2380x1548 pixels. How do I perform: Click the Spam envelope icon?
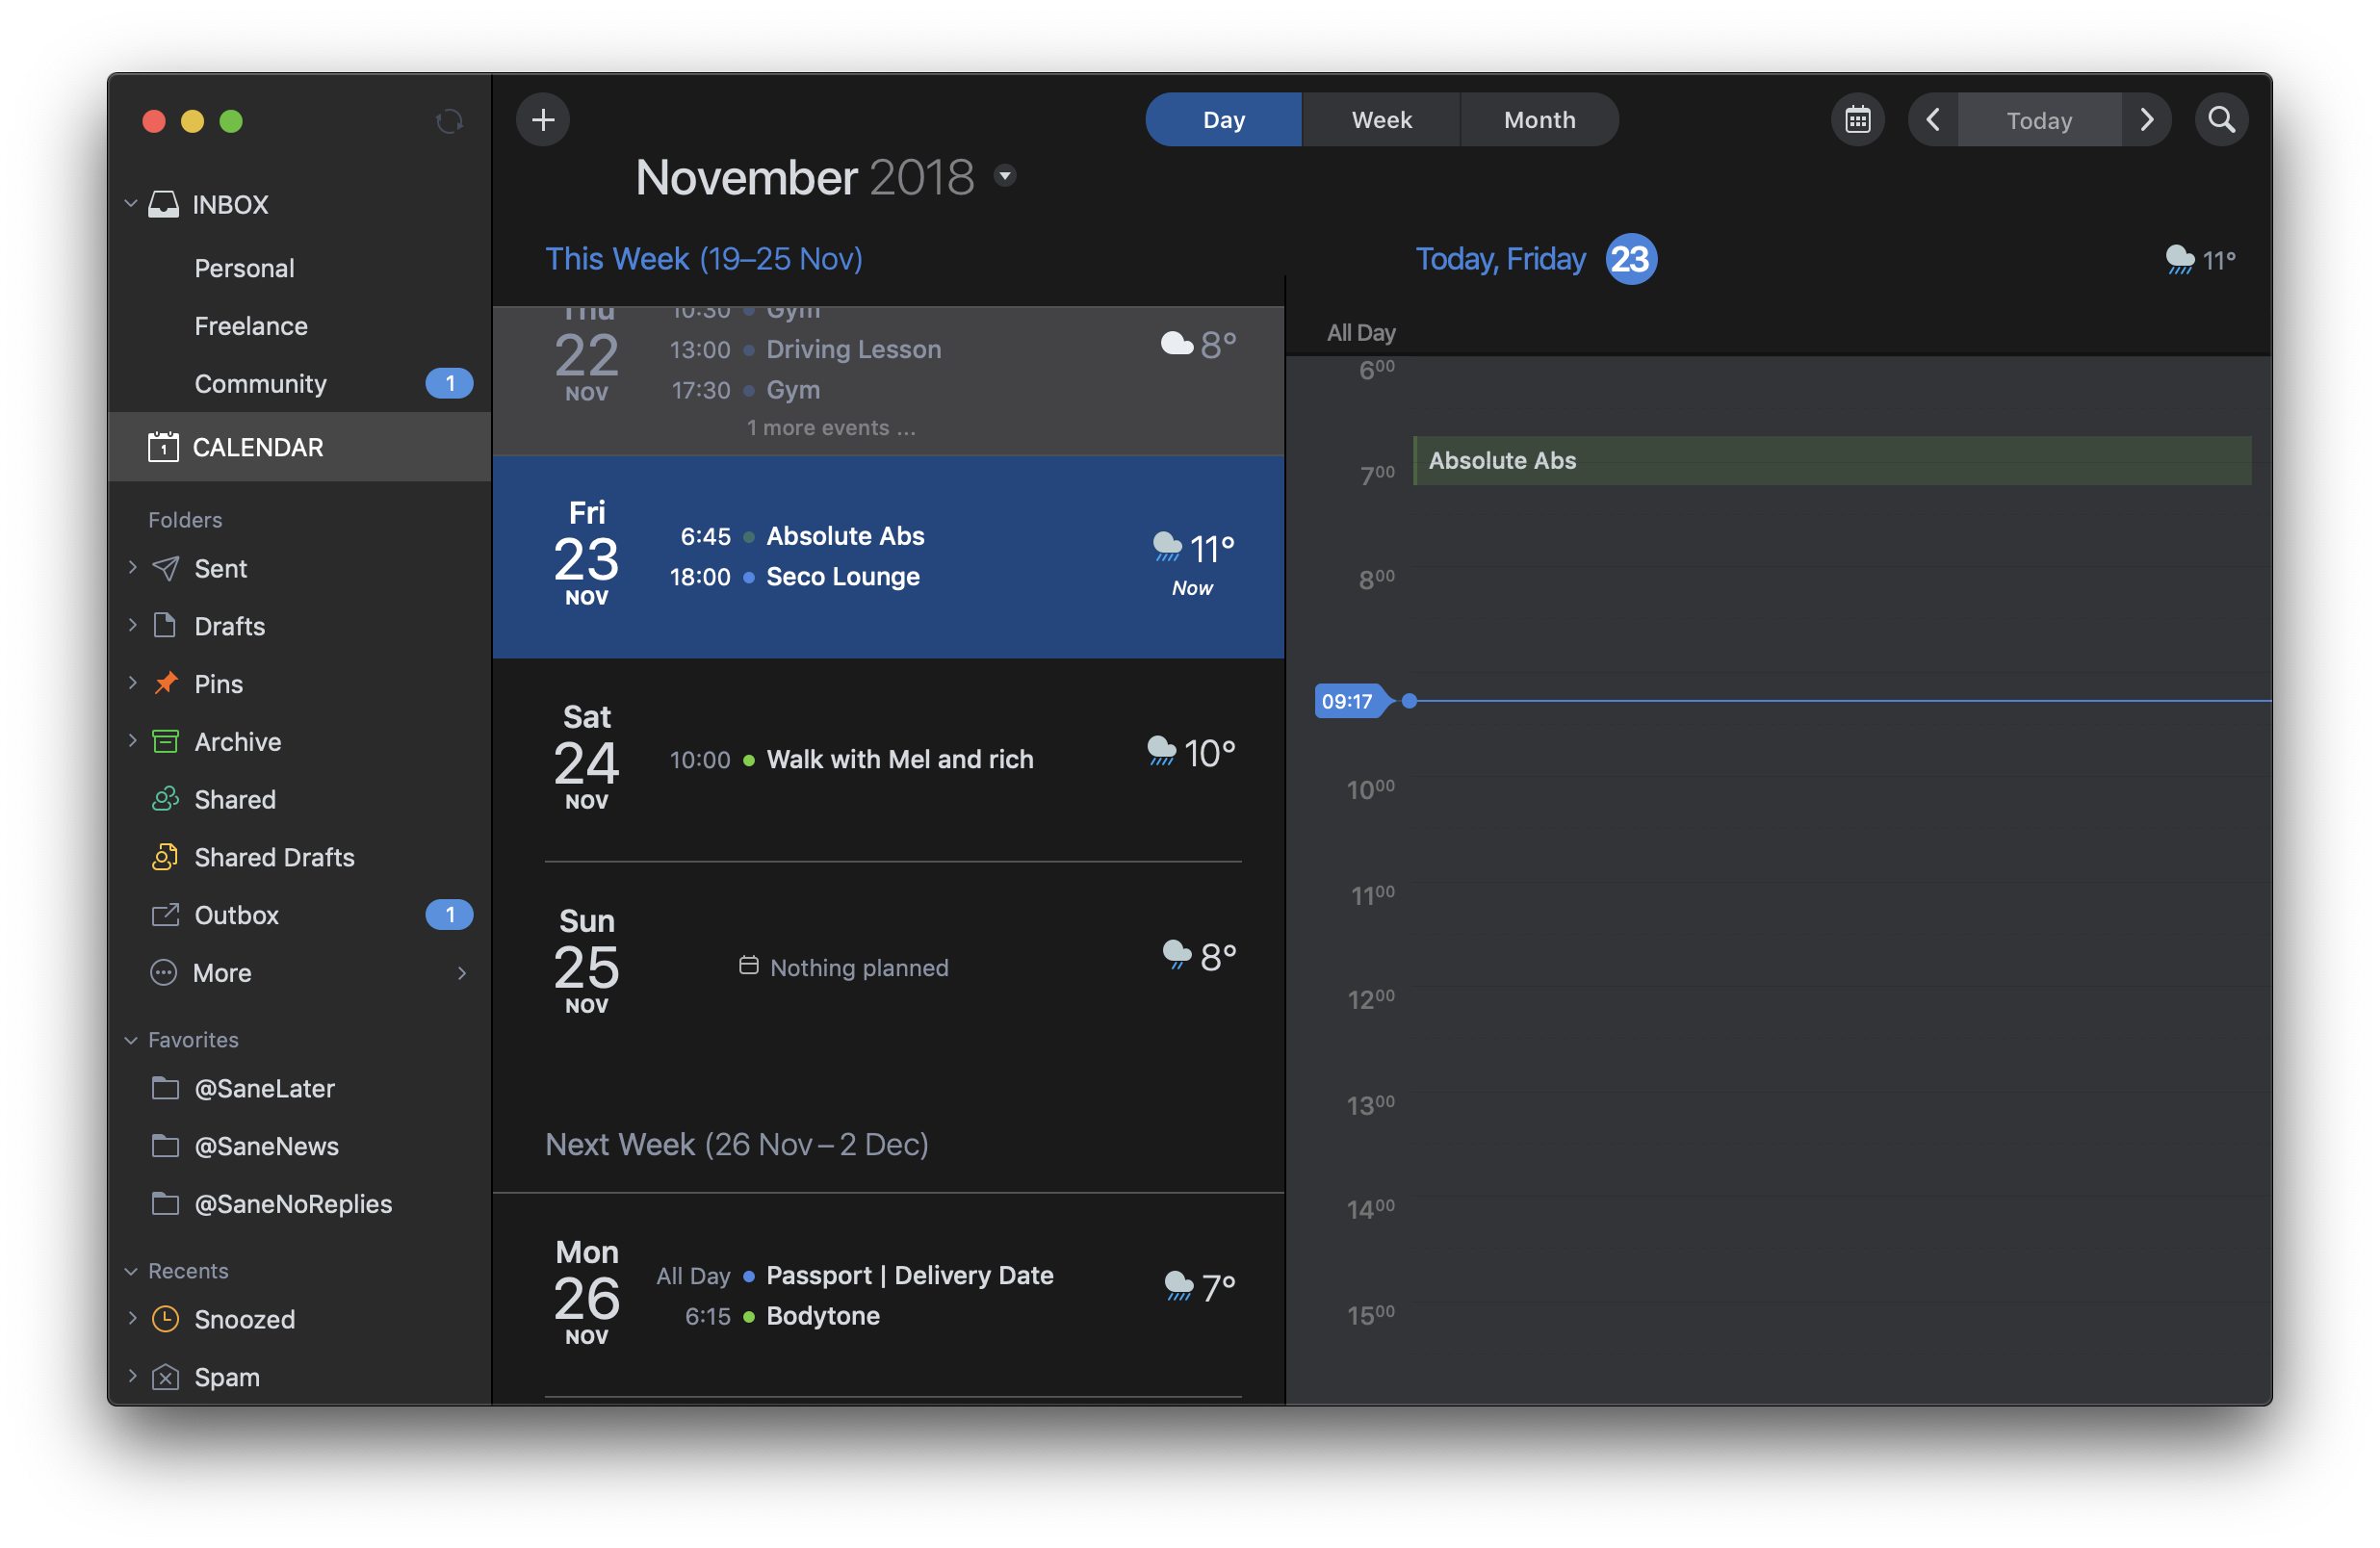tap(165, 1377)
